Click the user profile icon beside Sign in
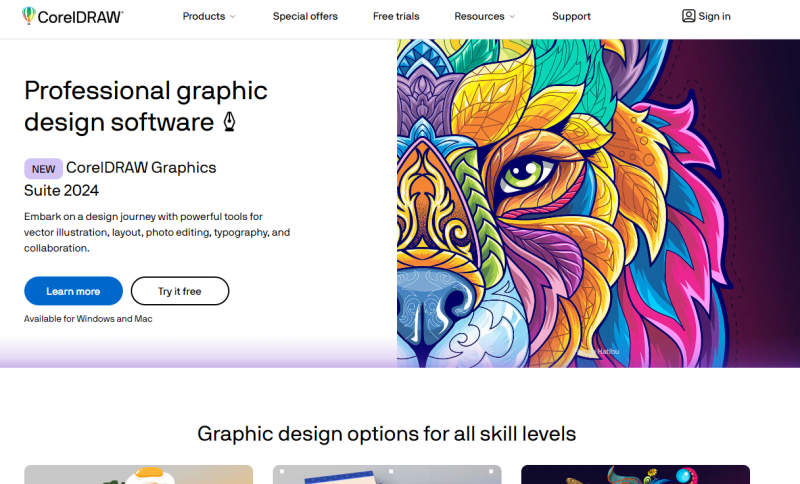This screenshot has height=484, width=800. coord(688,16)
